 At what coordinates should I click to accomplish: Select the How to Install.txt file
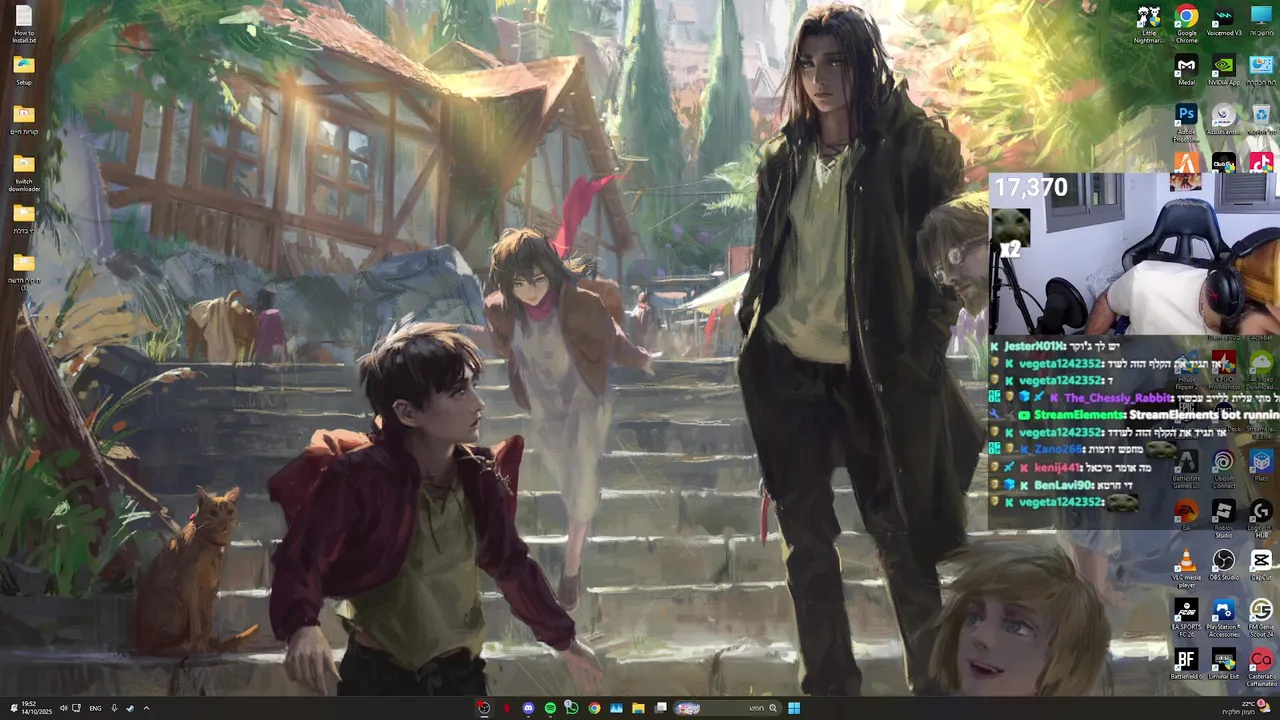(x=24, y=24)
